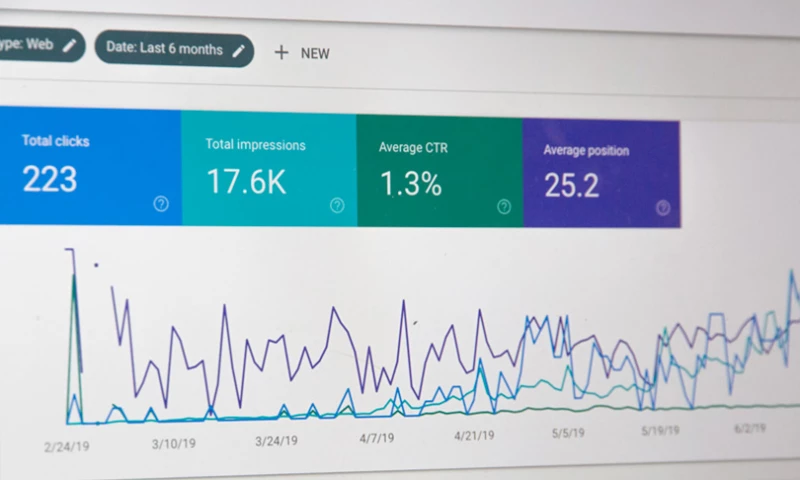This screenshot has height=480, width=800.
Task: Open the Date: Last 6 months filter
Action: [174, 49]
